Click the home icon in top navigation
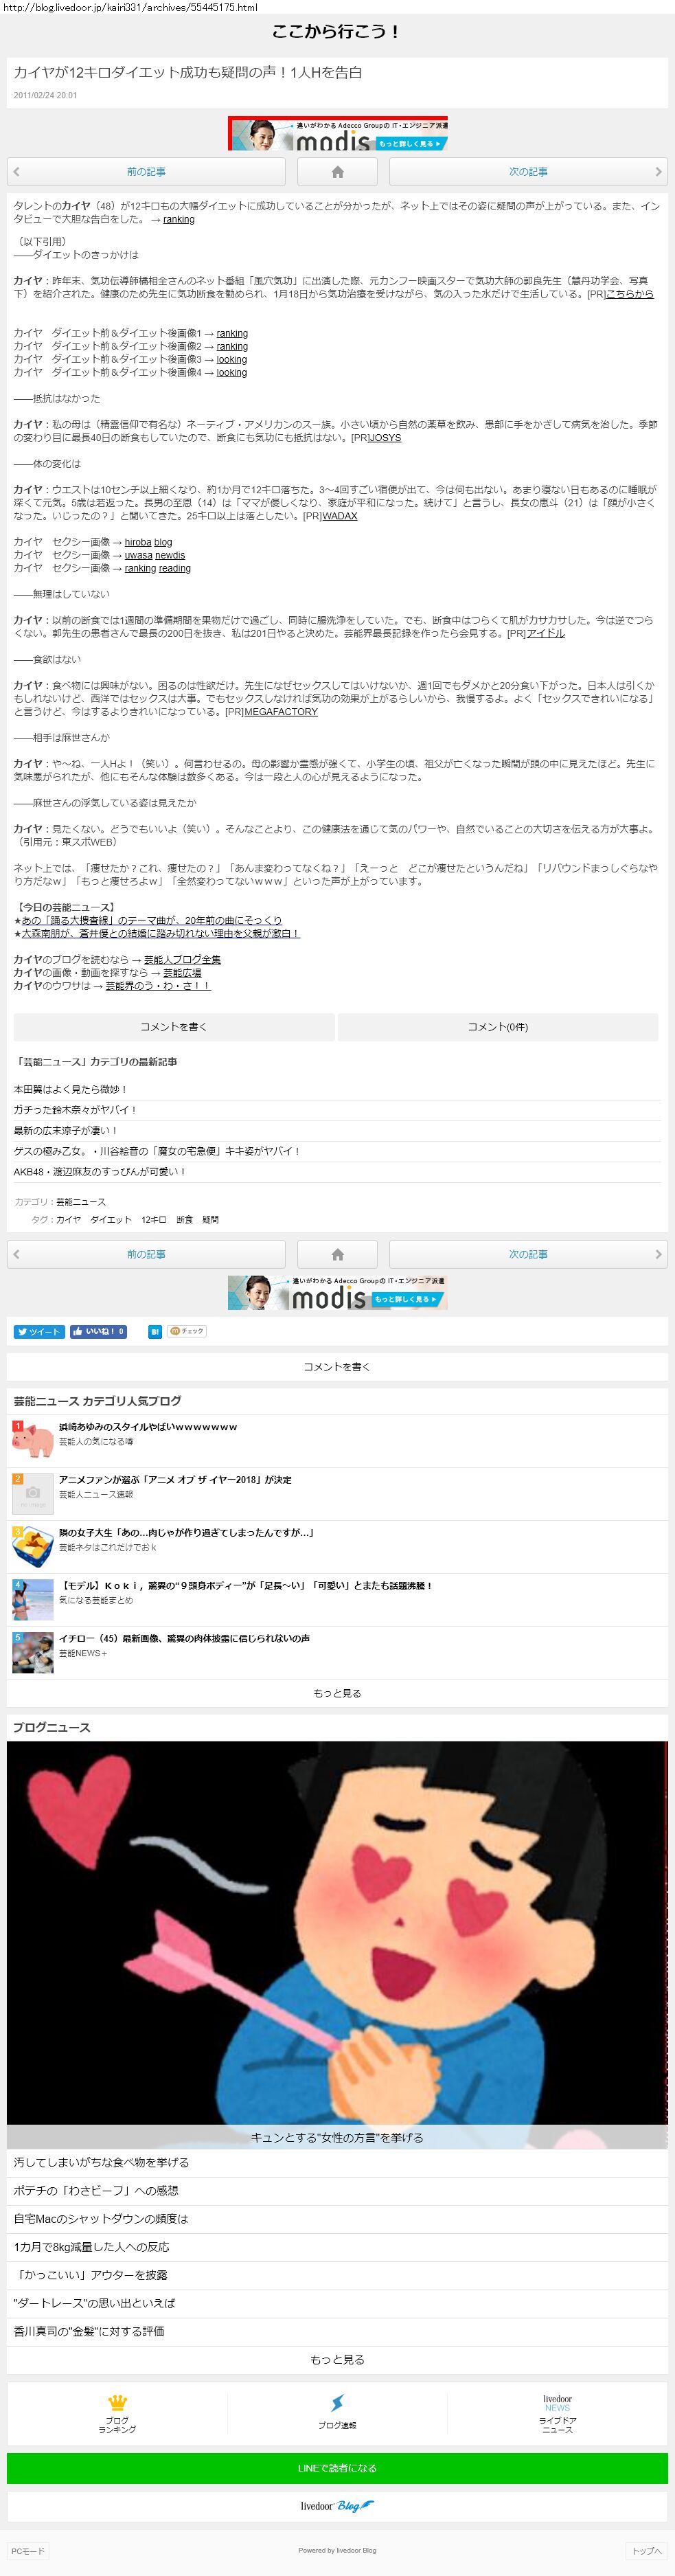This screenshot has height=2576, width=675. (x=337, y=172)
